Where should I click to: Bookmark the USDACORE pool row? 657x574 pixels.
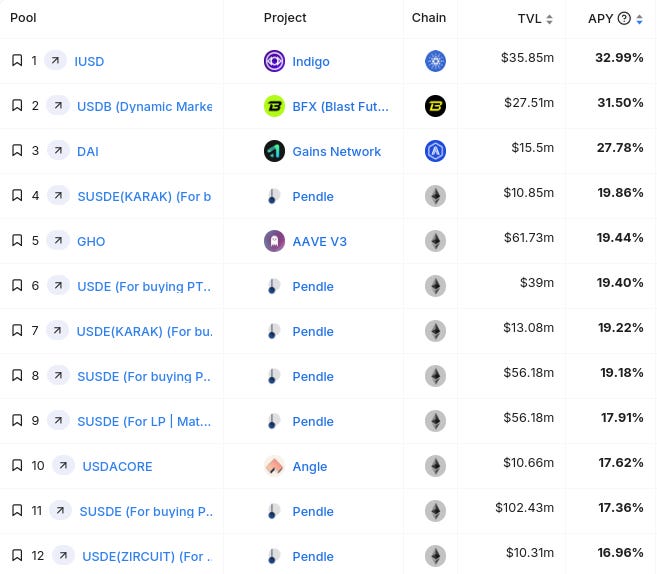pyautogui.click(x=17, y=465)
